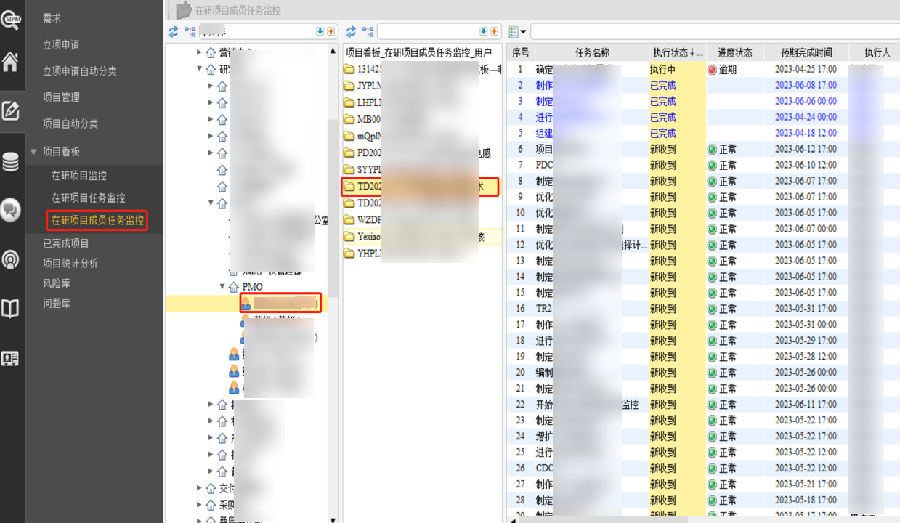Click the database stack sidebar icon
900x523 pixels.
click(x=11, y=161)
